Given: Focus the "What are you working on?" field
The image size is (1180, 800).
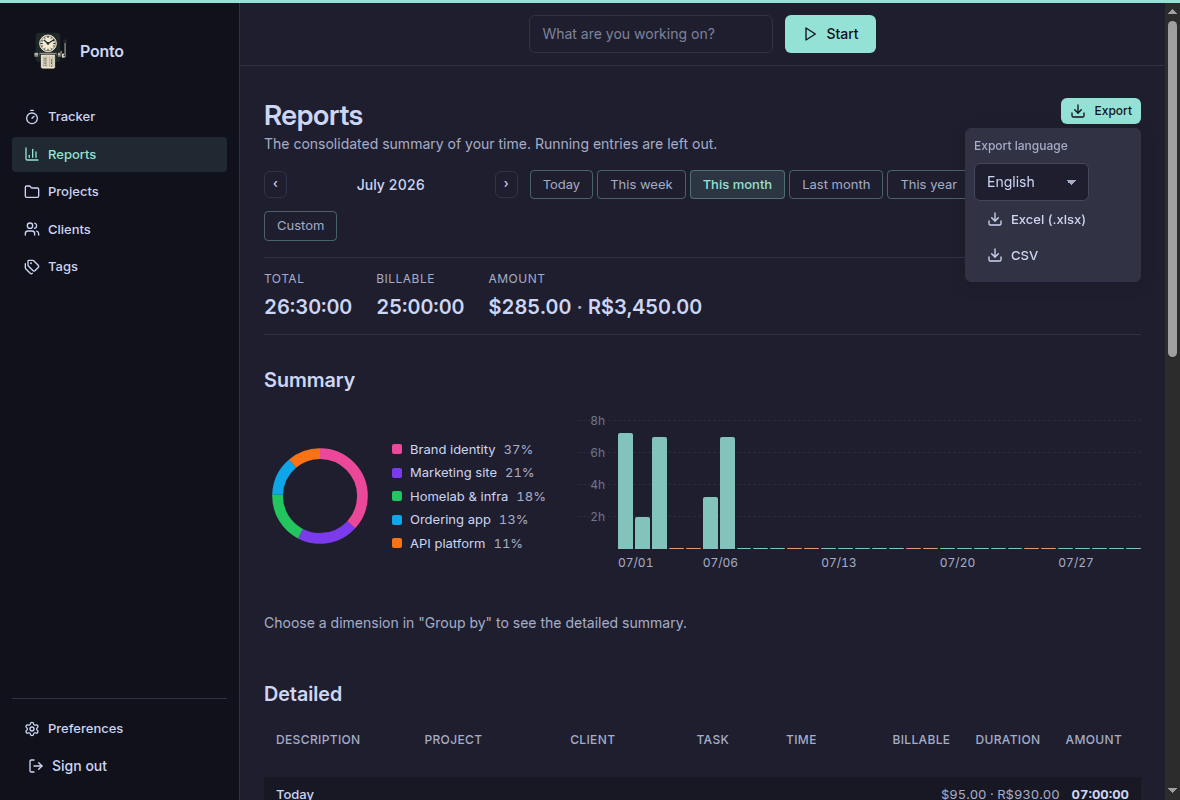Looking at the screenshot, I should point(650,34).
